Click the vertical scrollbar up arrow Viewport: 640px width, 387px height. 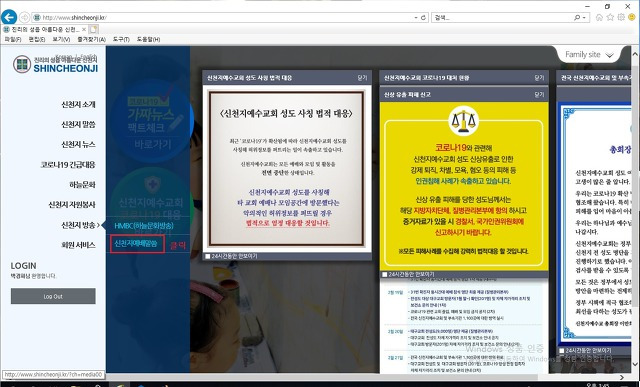pyautogui.click(x=635, y=53)
